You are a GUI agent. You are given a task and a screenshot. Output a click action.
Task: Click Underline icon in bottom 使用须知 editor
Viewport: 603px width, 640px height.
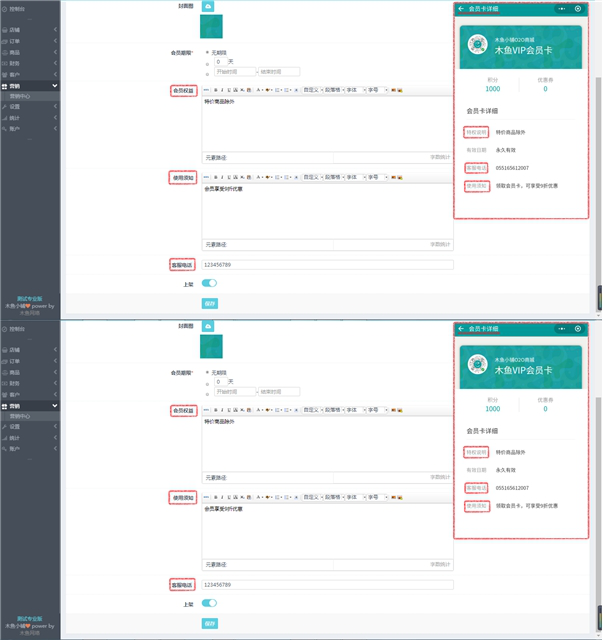[x=228, y=496]
